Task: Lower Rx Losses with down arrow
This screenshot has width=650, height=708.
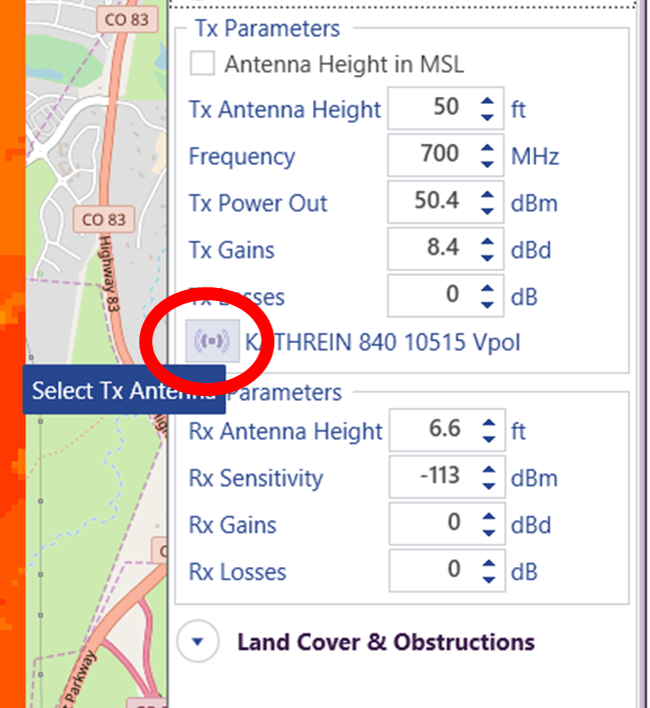Action: click(487, 580)
